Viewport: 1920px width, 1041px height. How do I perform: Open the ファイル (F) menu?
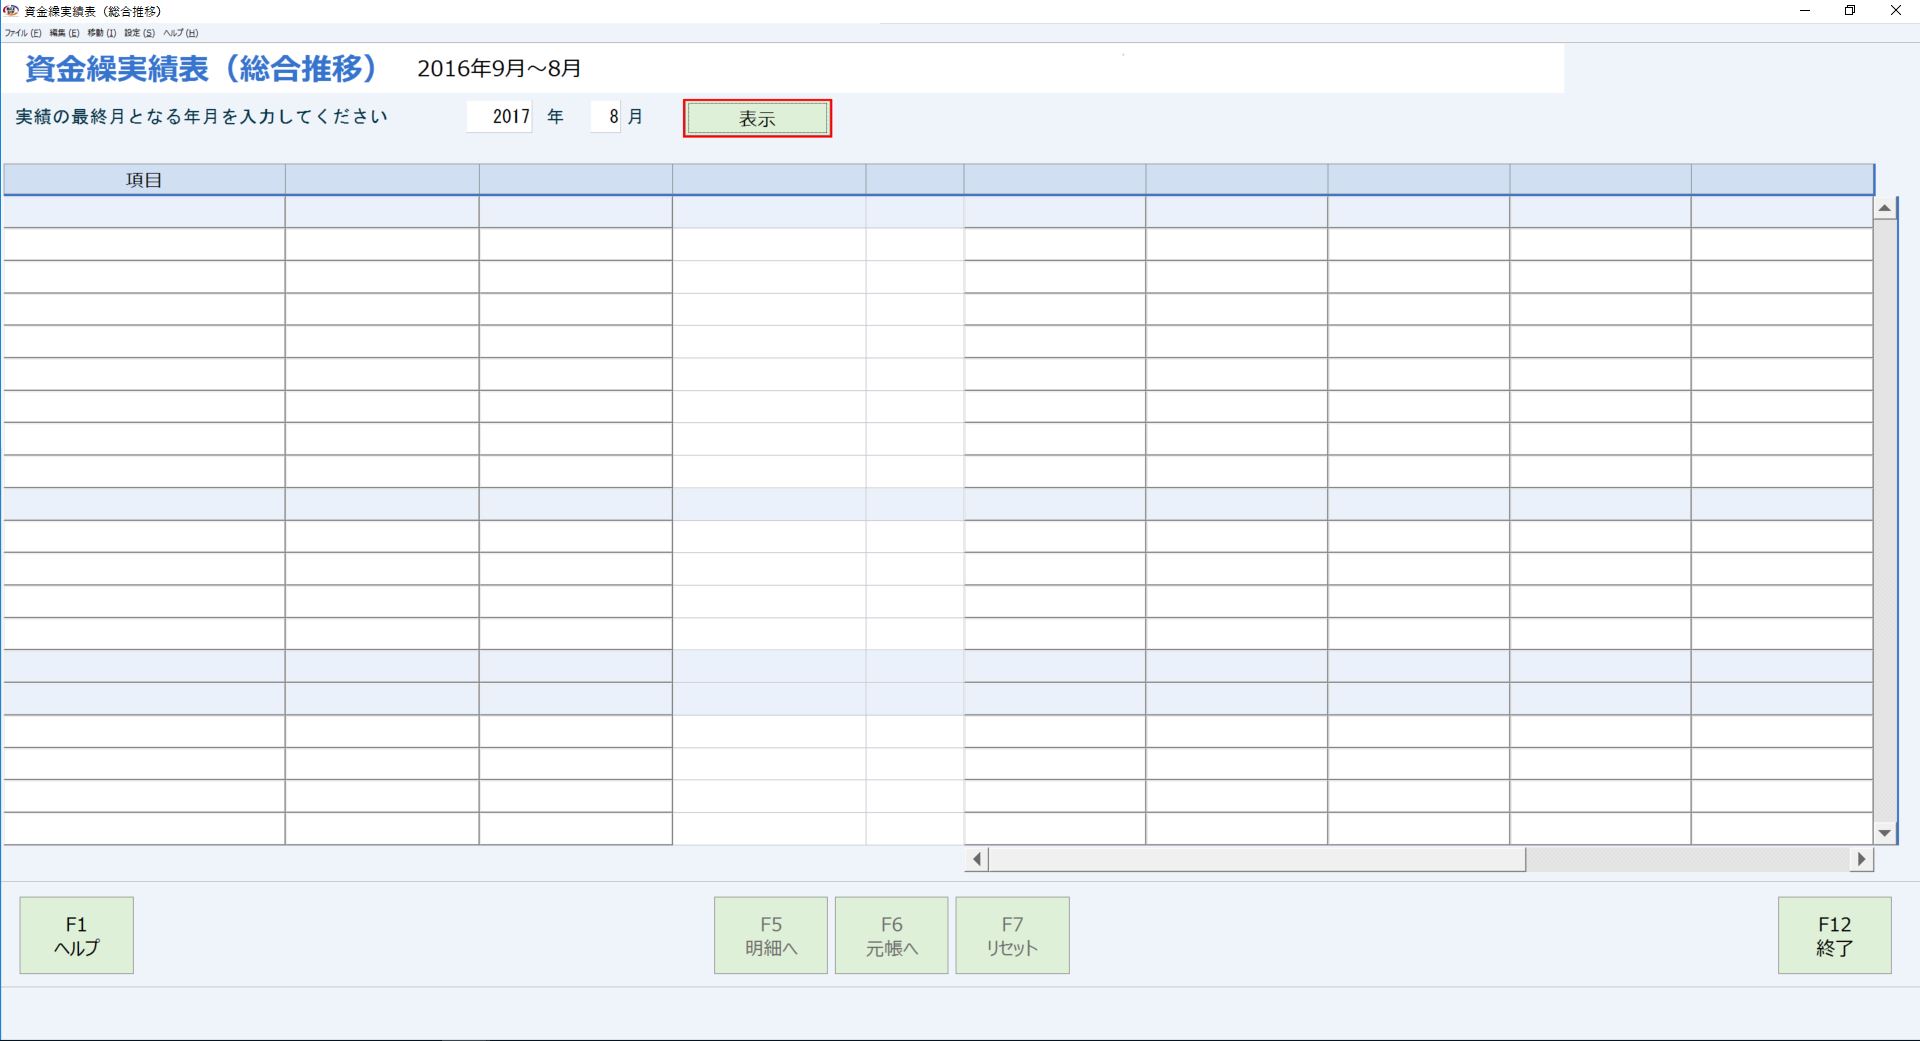click(22, 33)
